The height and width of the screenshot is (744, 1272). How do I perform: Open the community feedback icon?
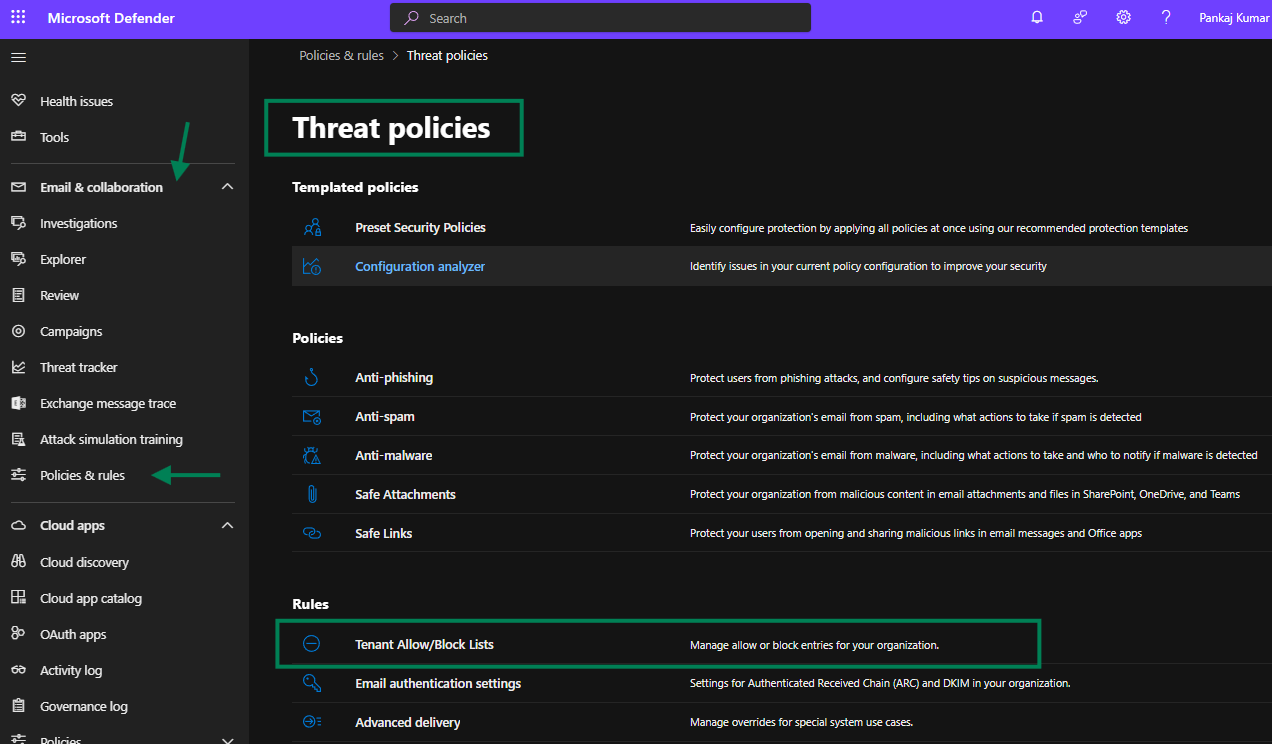pos(1080,18)
